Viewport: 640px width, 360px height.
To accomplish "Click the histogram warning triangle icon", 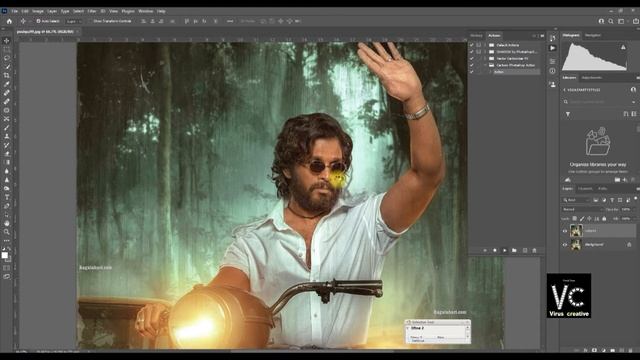I will pyautogui.click(x=623, y=47).
